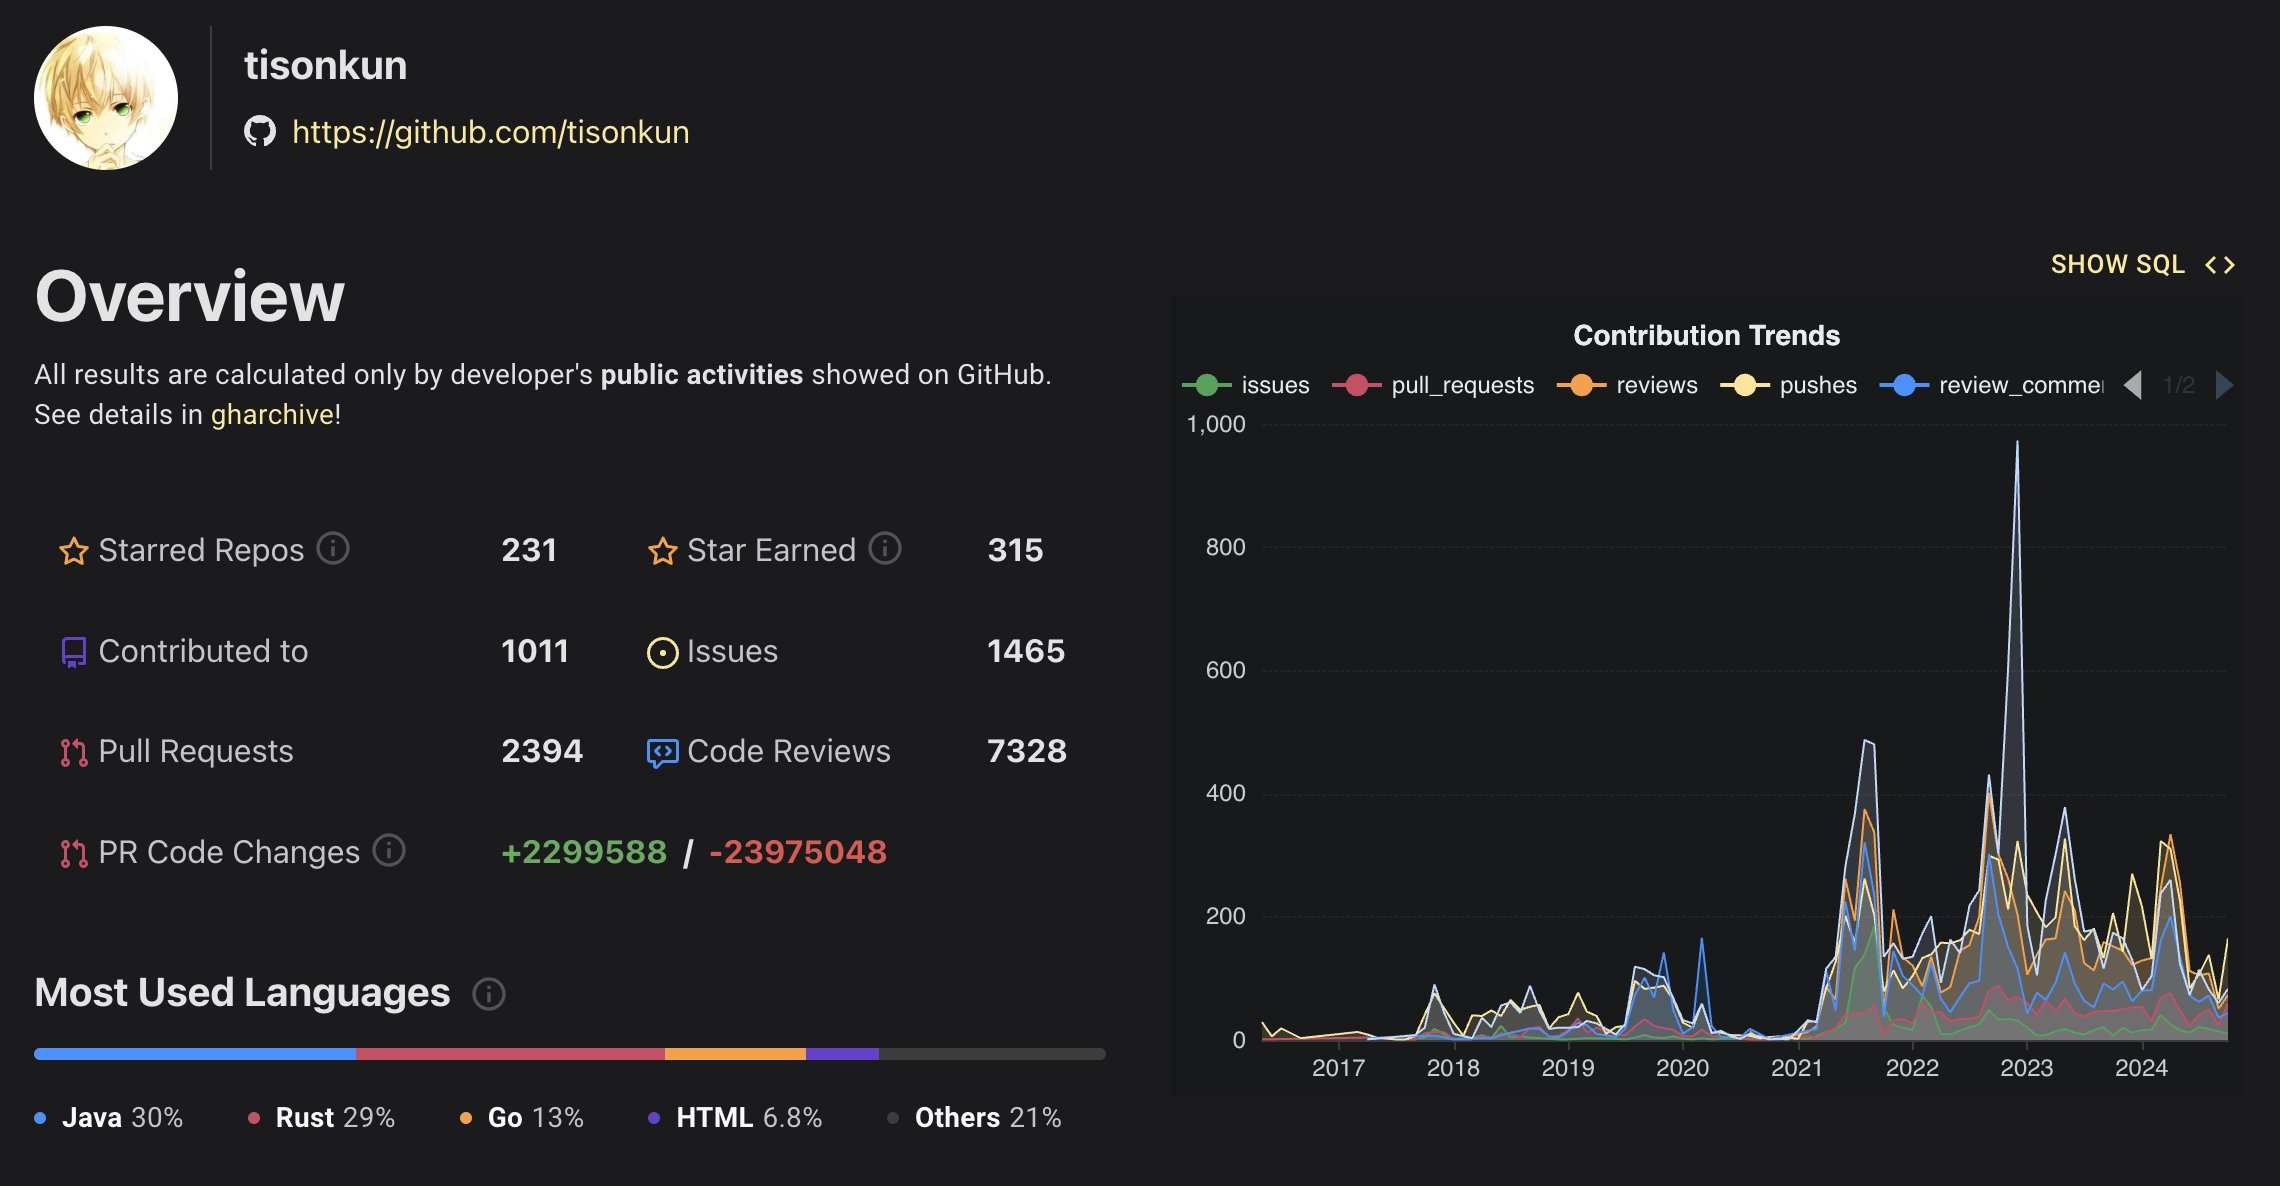The height and width of the screenshot is (1186, 2280).
Task: Show info tooltip for Star Earned
Action: point(885,548)
